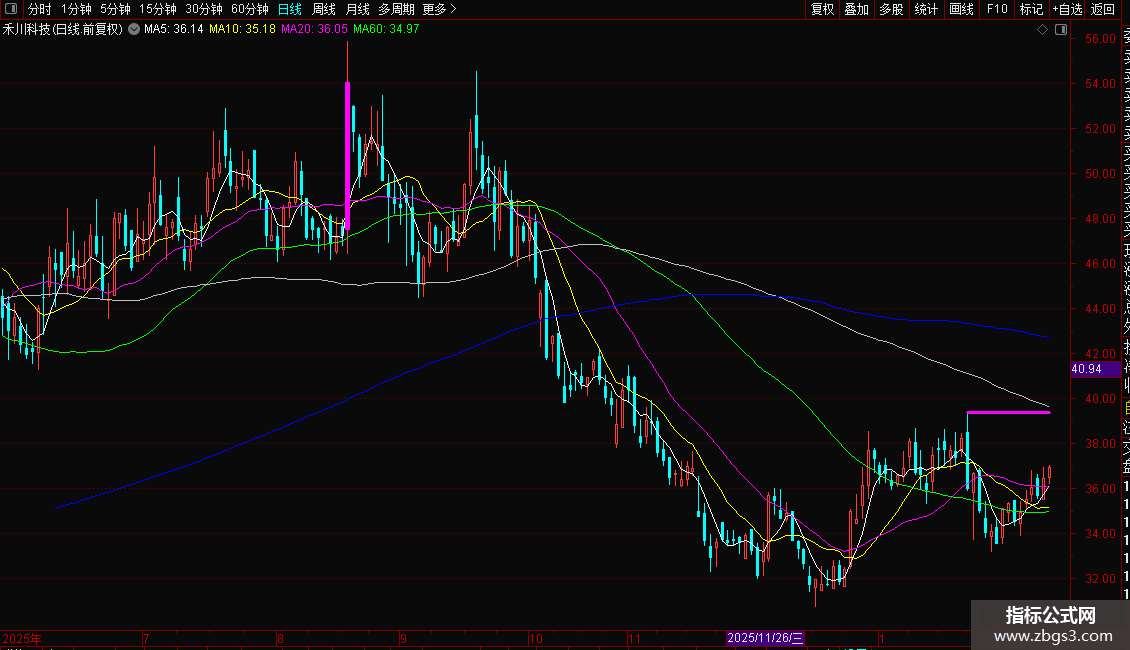Add stock with +自选 button
The image size is (1130, 650).
pyautogui.click(x=1067, y=9)
